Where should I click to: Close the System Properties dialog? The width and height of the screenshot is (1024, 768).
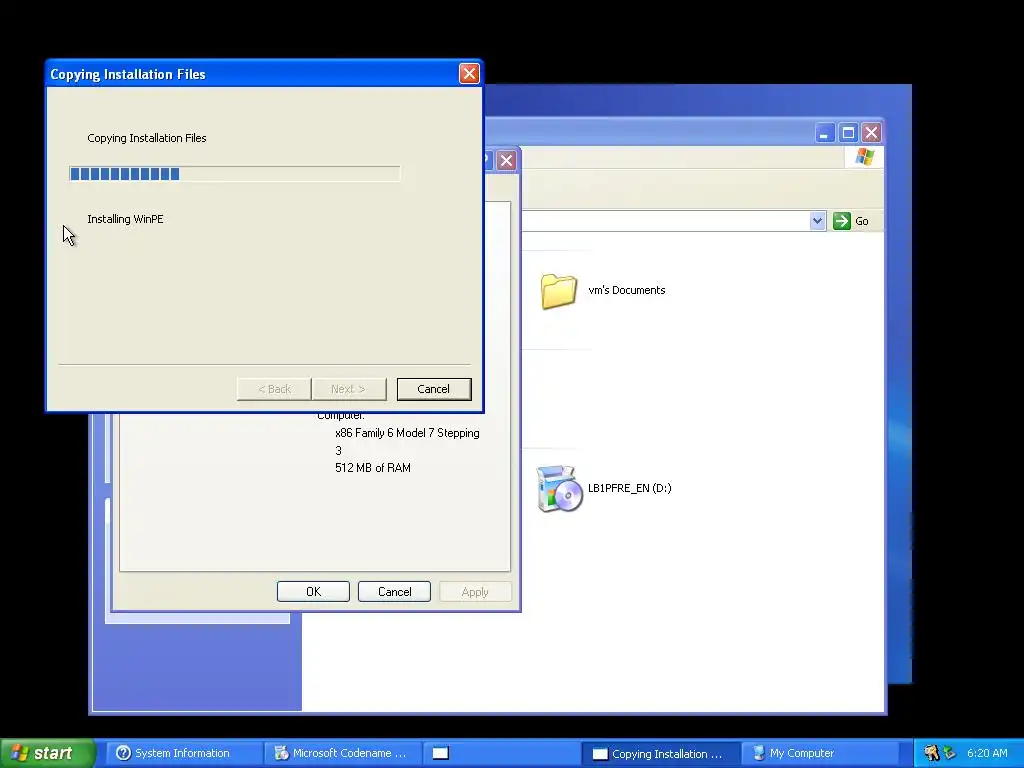click(506, 161)
